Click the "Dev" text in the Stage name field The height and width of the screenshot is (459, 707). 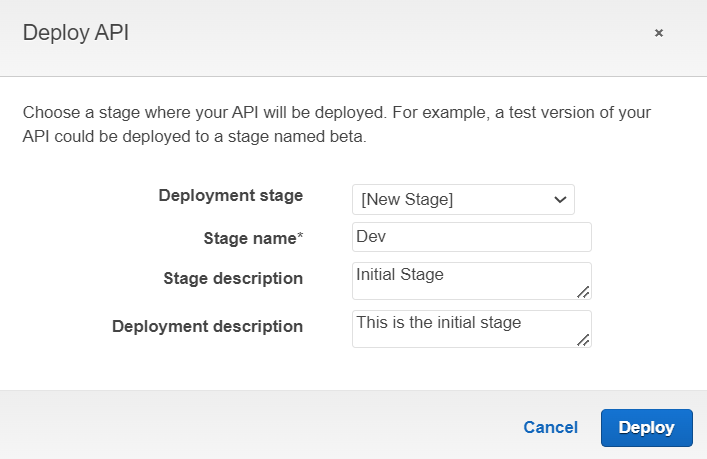372,237
